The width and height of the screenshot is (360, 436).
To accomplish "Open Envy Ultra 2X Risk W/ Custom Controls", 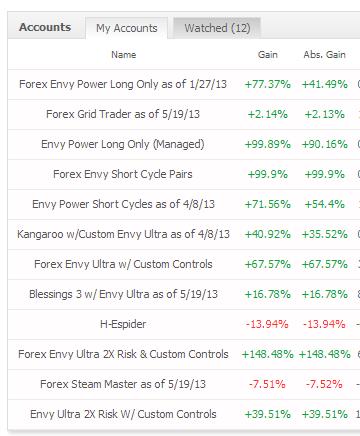I will click(x=123, y=414).
